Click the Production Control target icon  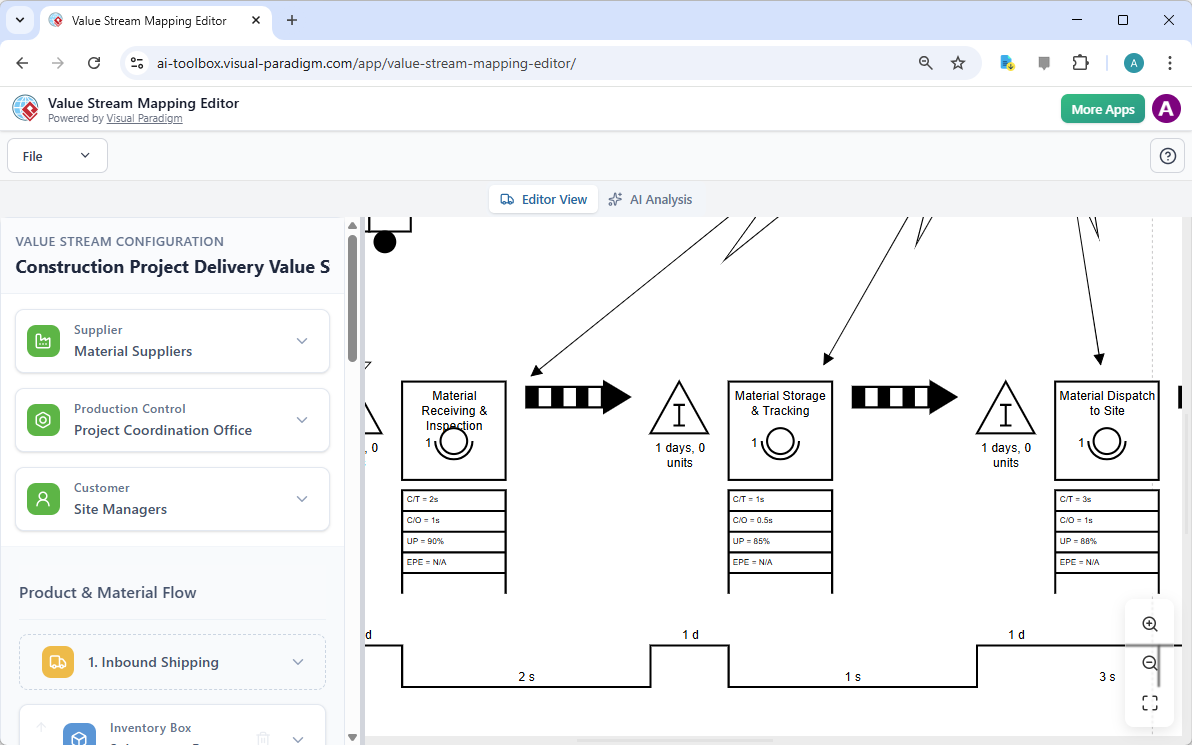[43, 420]
